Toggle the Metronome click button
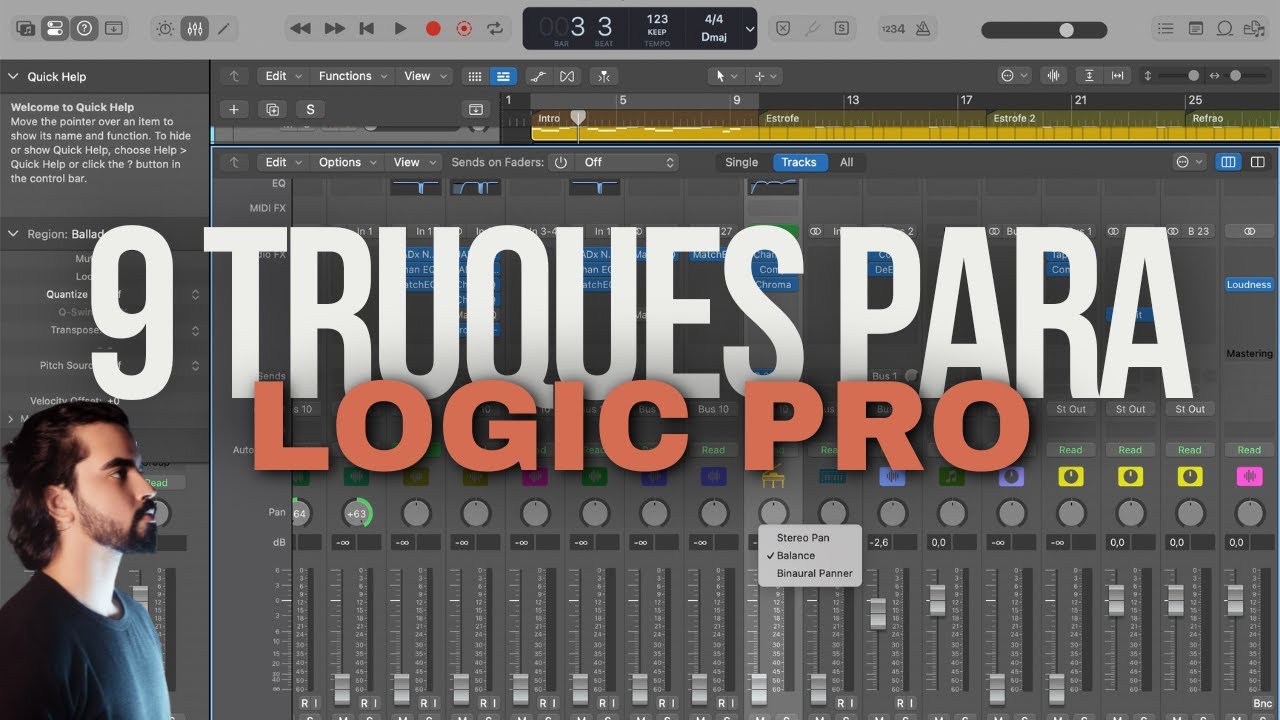 [x=923, y=29]
